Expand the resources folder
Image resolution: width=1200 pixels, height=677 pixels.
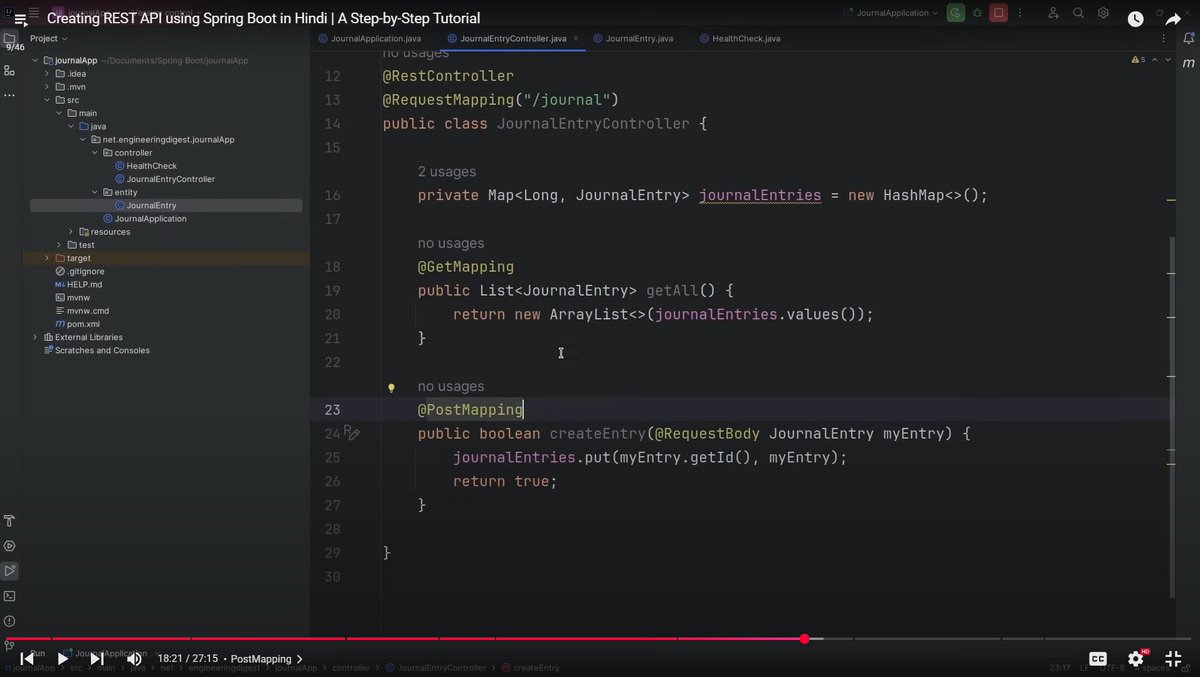click(71, 232)
